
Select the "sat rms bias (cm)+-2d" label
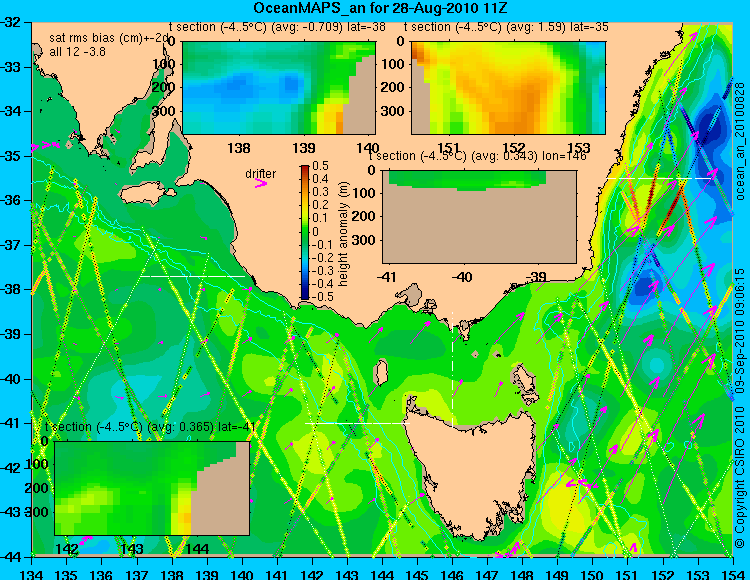click(x=110, y=38)
